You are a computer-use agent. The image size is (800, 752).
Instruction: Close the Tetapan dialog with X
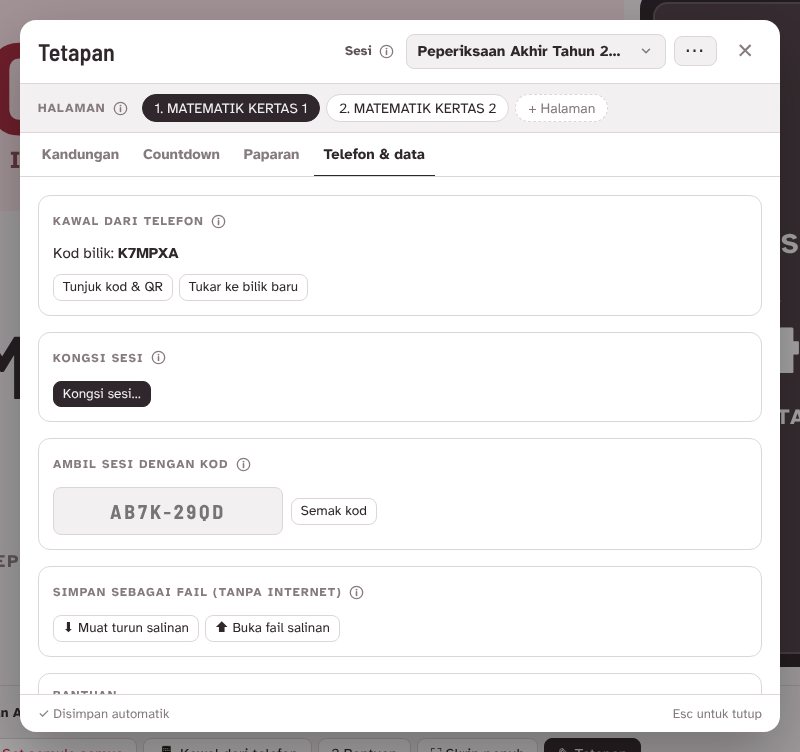pyautogui.click(x=745, y=51)
